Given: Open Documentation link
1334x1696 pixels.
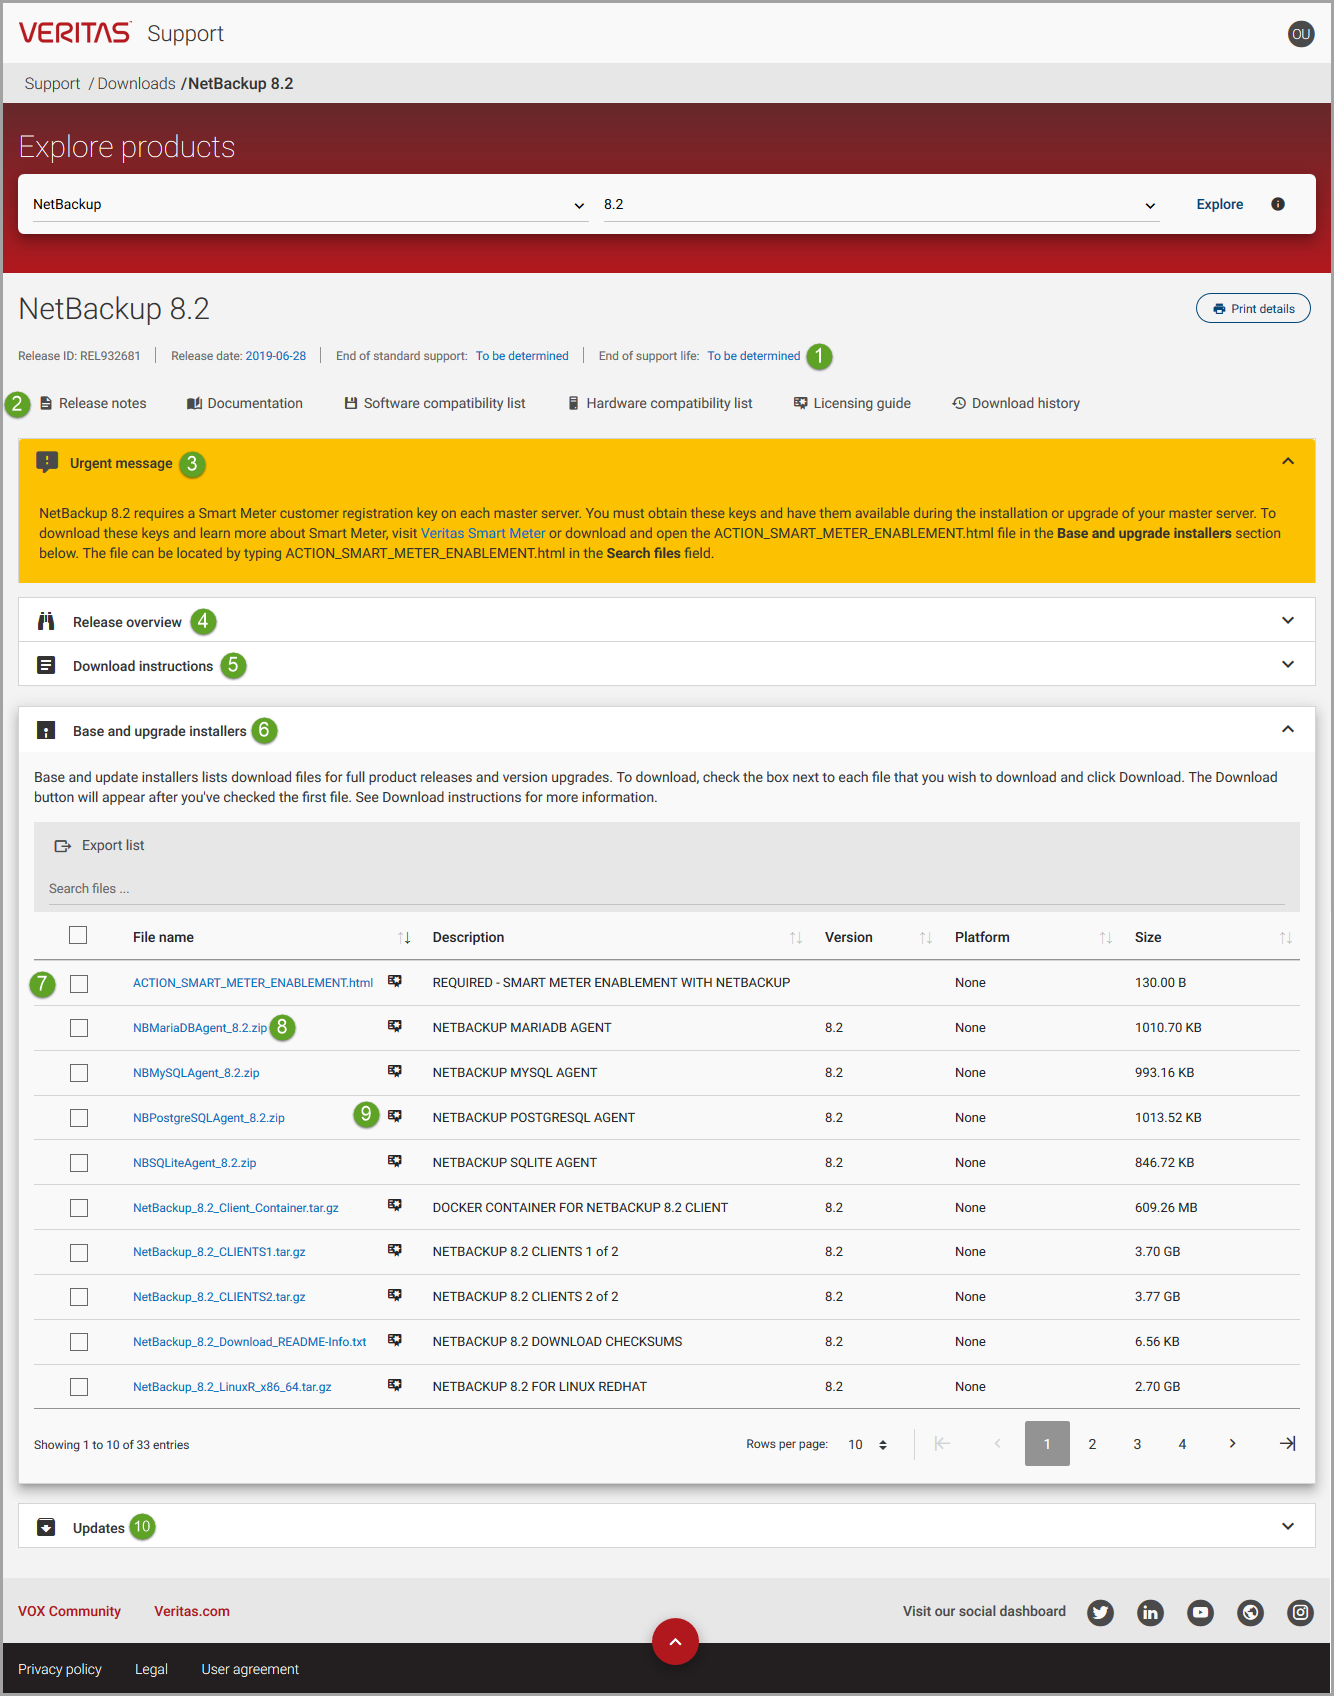Looking at the screenshot, I should 245,403.
